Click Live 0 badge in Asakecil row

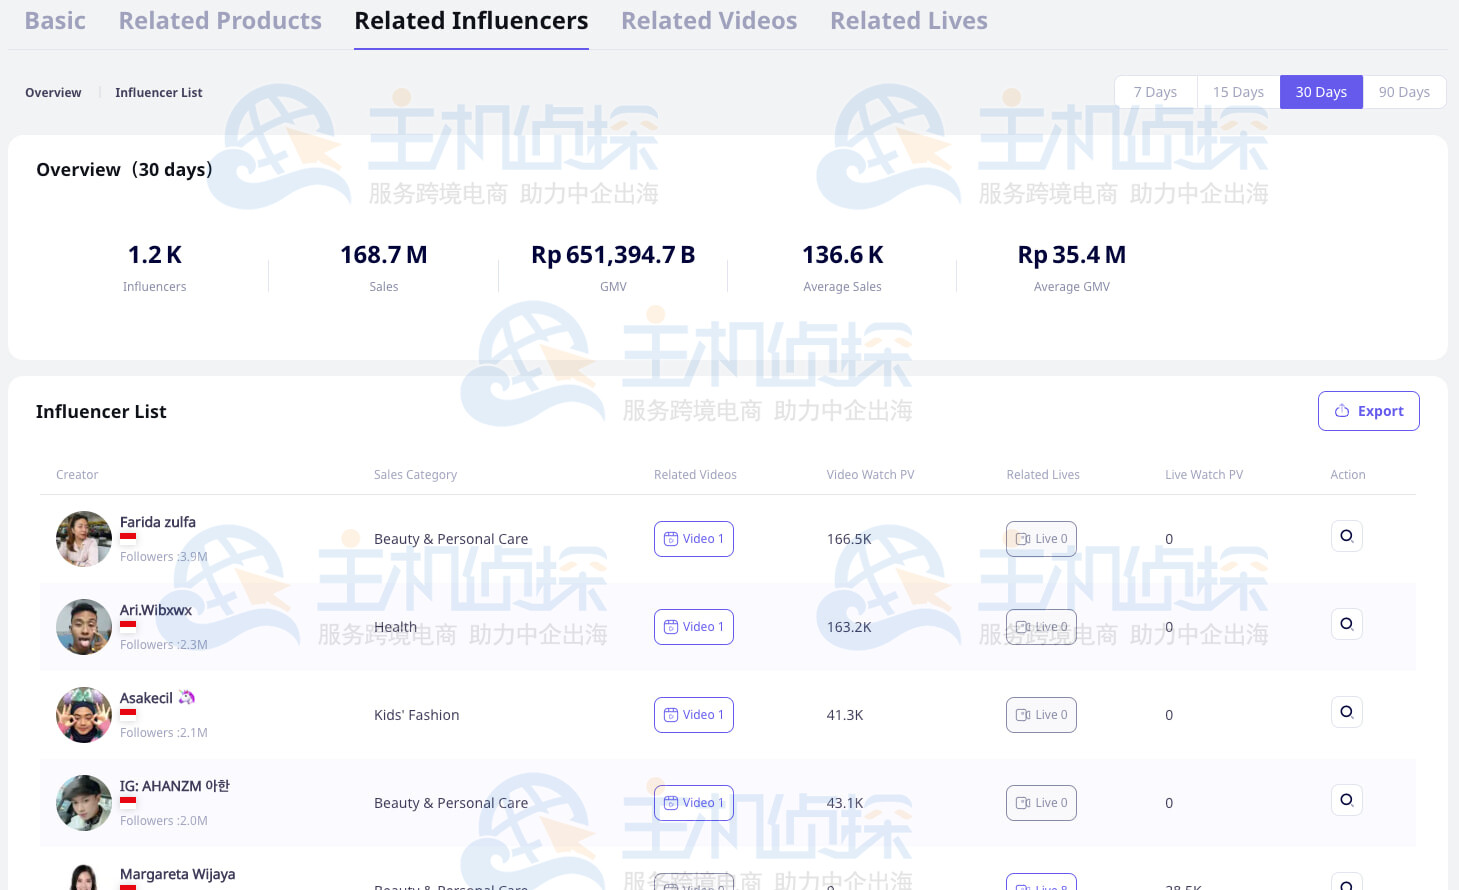point(1041,715)
